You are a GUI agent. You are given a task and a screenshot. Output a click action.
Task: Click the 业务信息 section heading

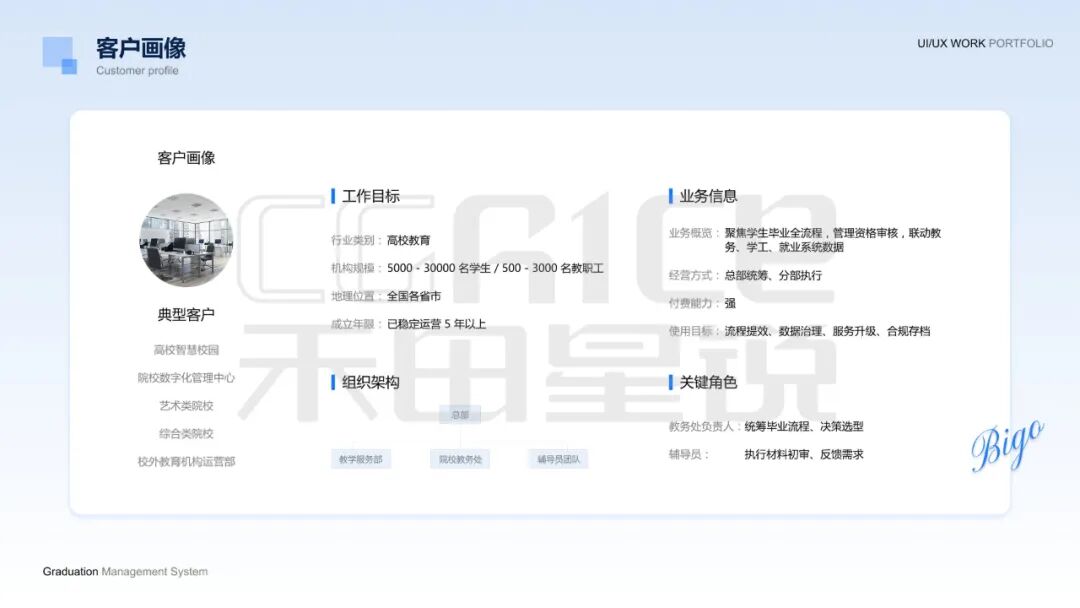point(708,196)
